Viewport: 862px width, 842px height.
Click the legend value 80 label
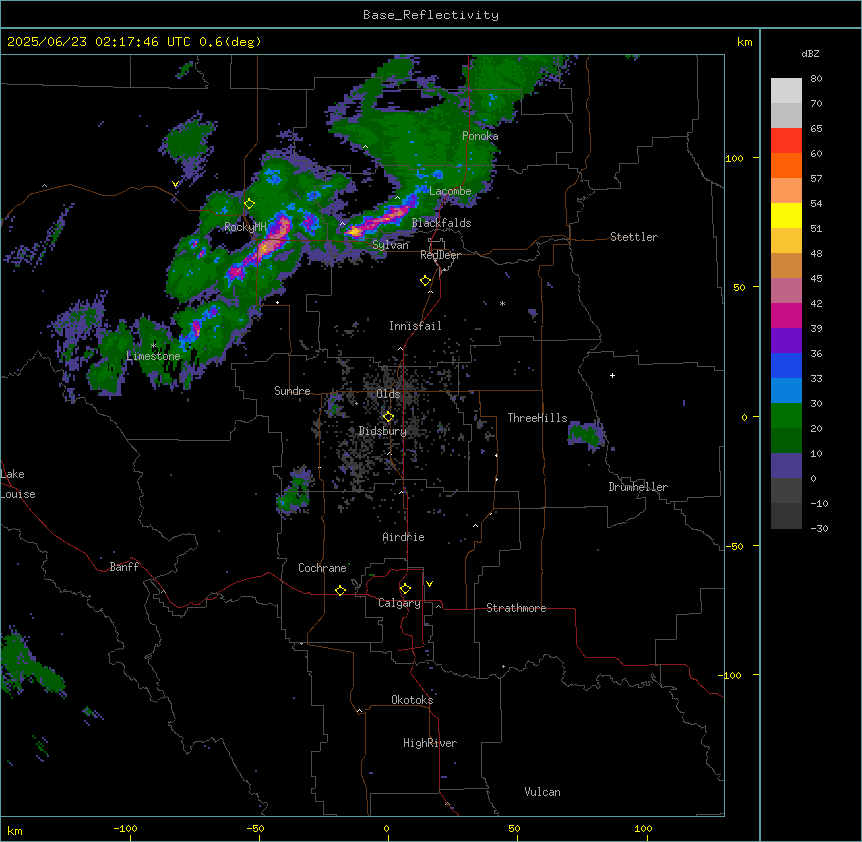click(816, 79)
